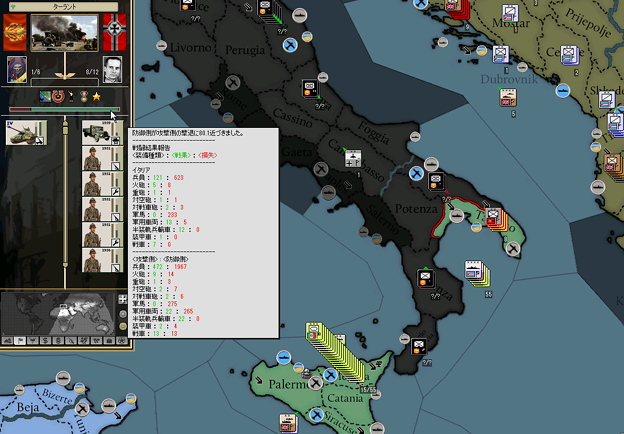Click the blue naval base icon north of Palermo
The image size is (624, 434).
coord(284,357)
